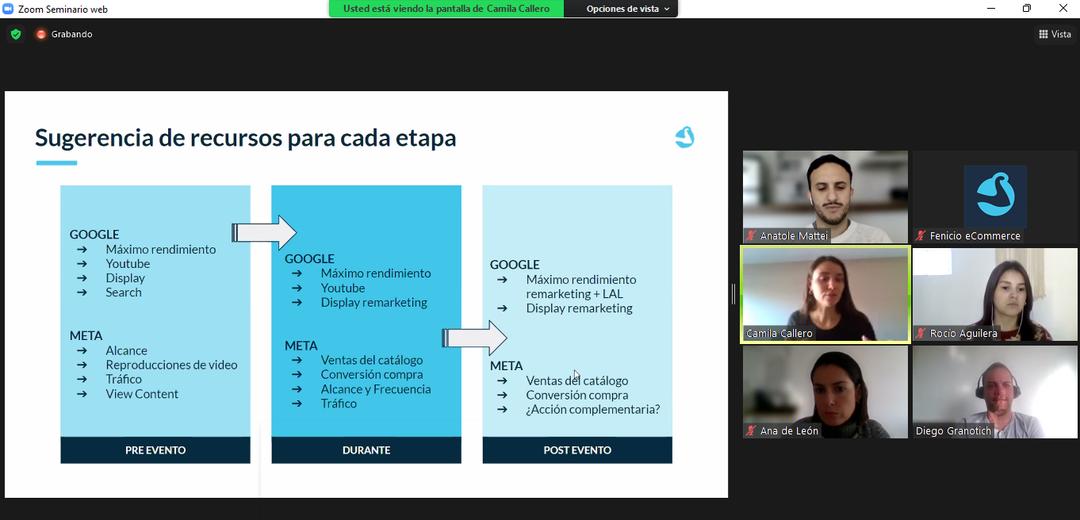
Task: Click the DURANTE stage footer label
Action: coord(366,450)
